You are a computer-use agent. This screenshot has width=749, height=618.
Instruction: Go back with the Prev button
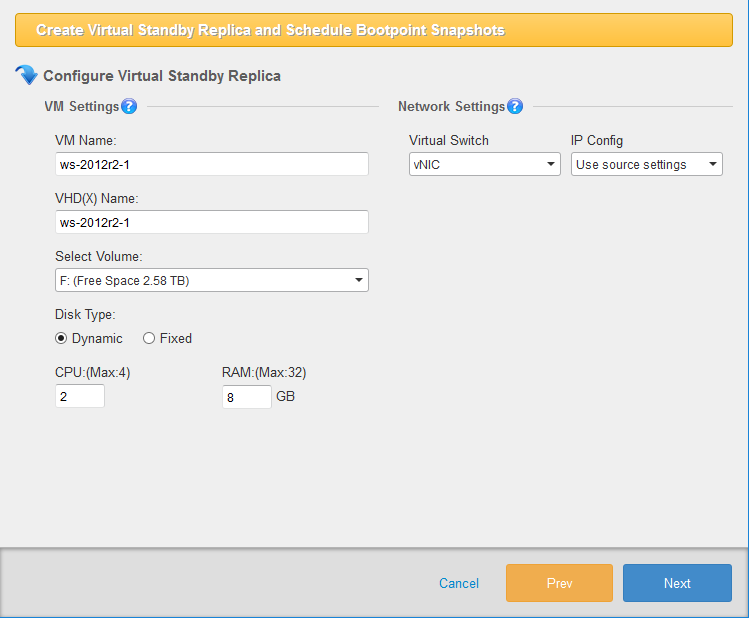(559, 583)
